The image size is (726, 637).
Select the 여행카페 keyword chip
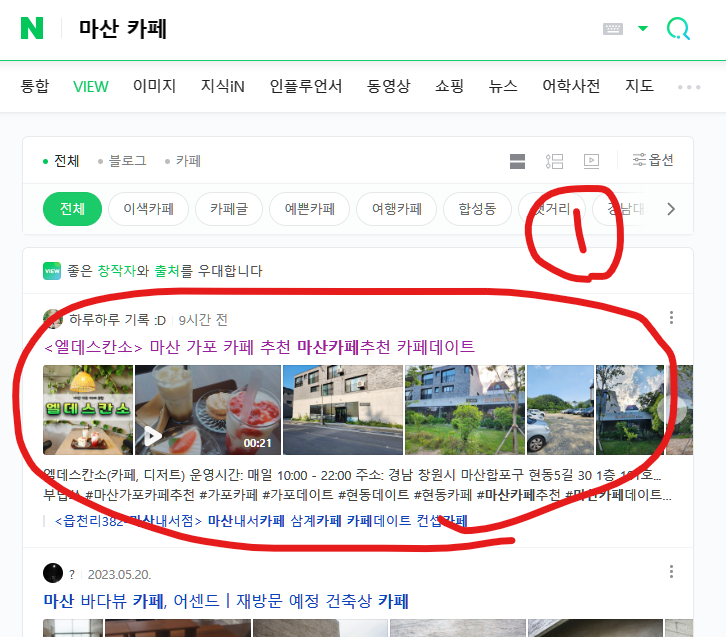(397, 209)
